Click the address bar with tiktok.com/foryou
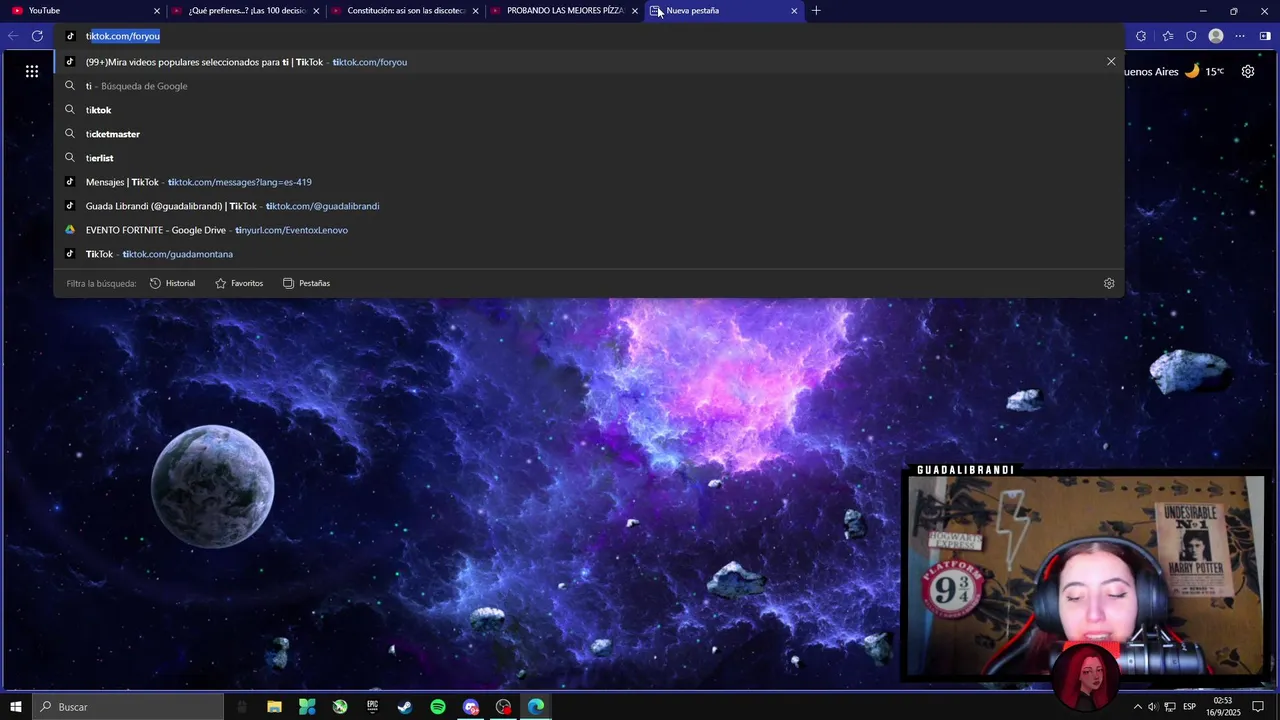 pos(590,36)
